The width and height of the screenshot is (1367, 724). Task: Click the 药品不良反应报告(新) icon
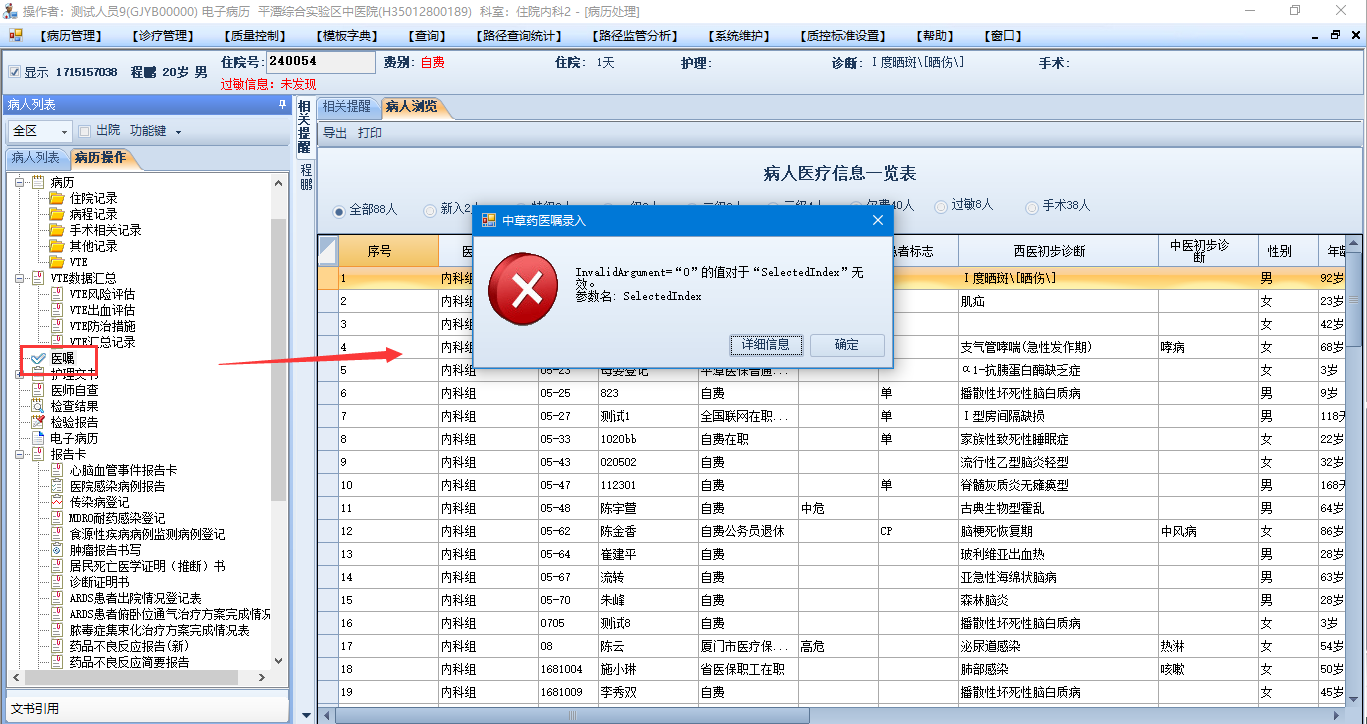[57, 646]
